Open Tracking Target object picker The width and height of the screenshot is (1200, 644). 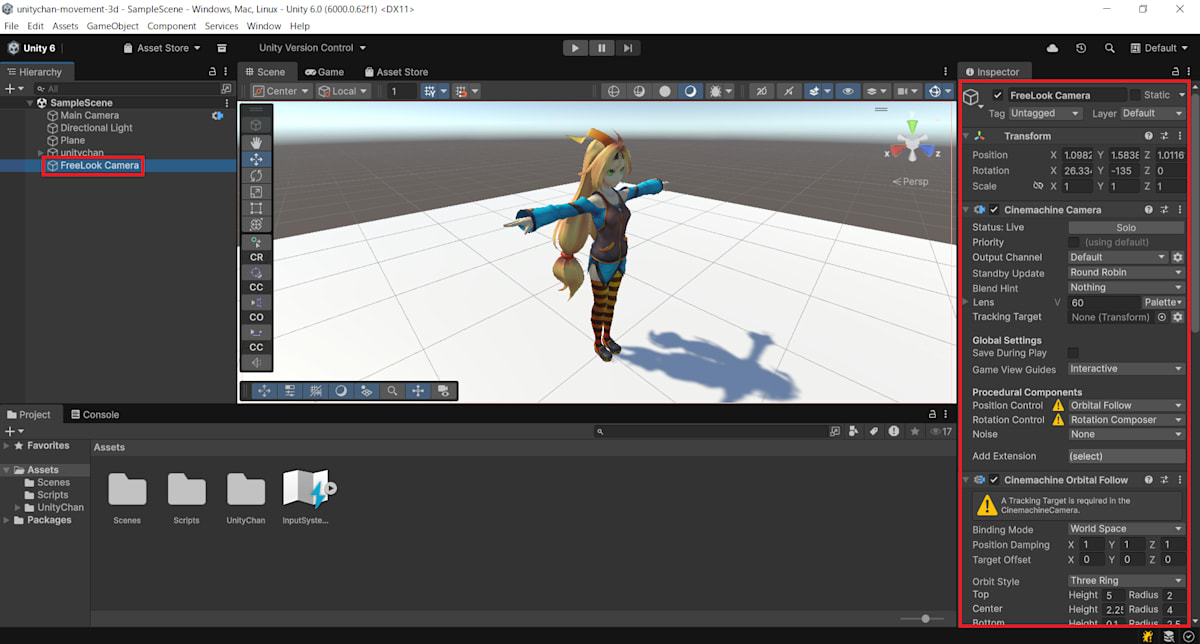[1162, 317]
